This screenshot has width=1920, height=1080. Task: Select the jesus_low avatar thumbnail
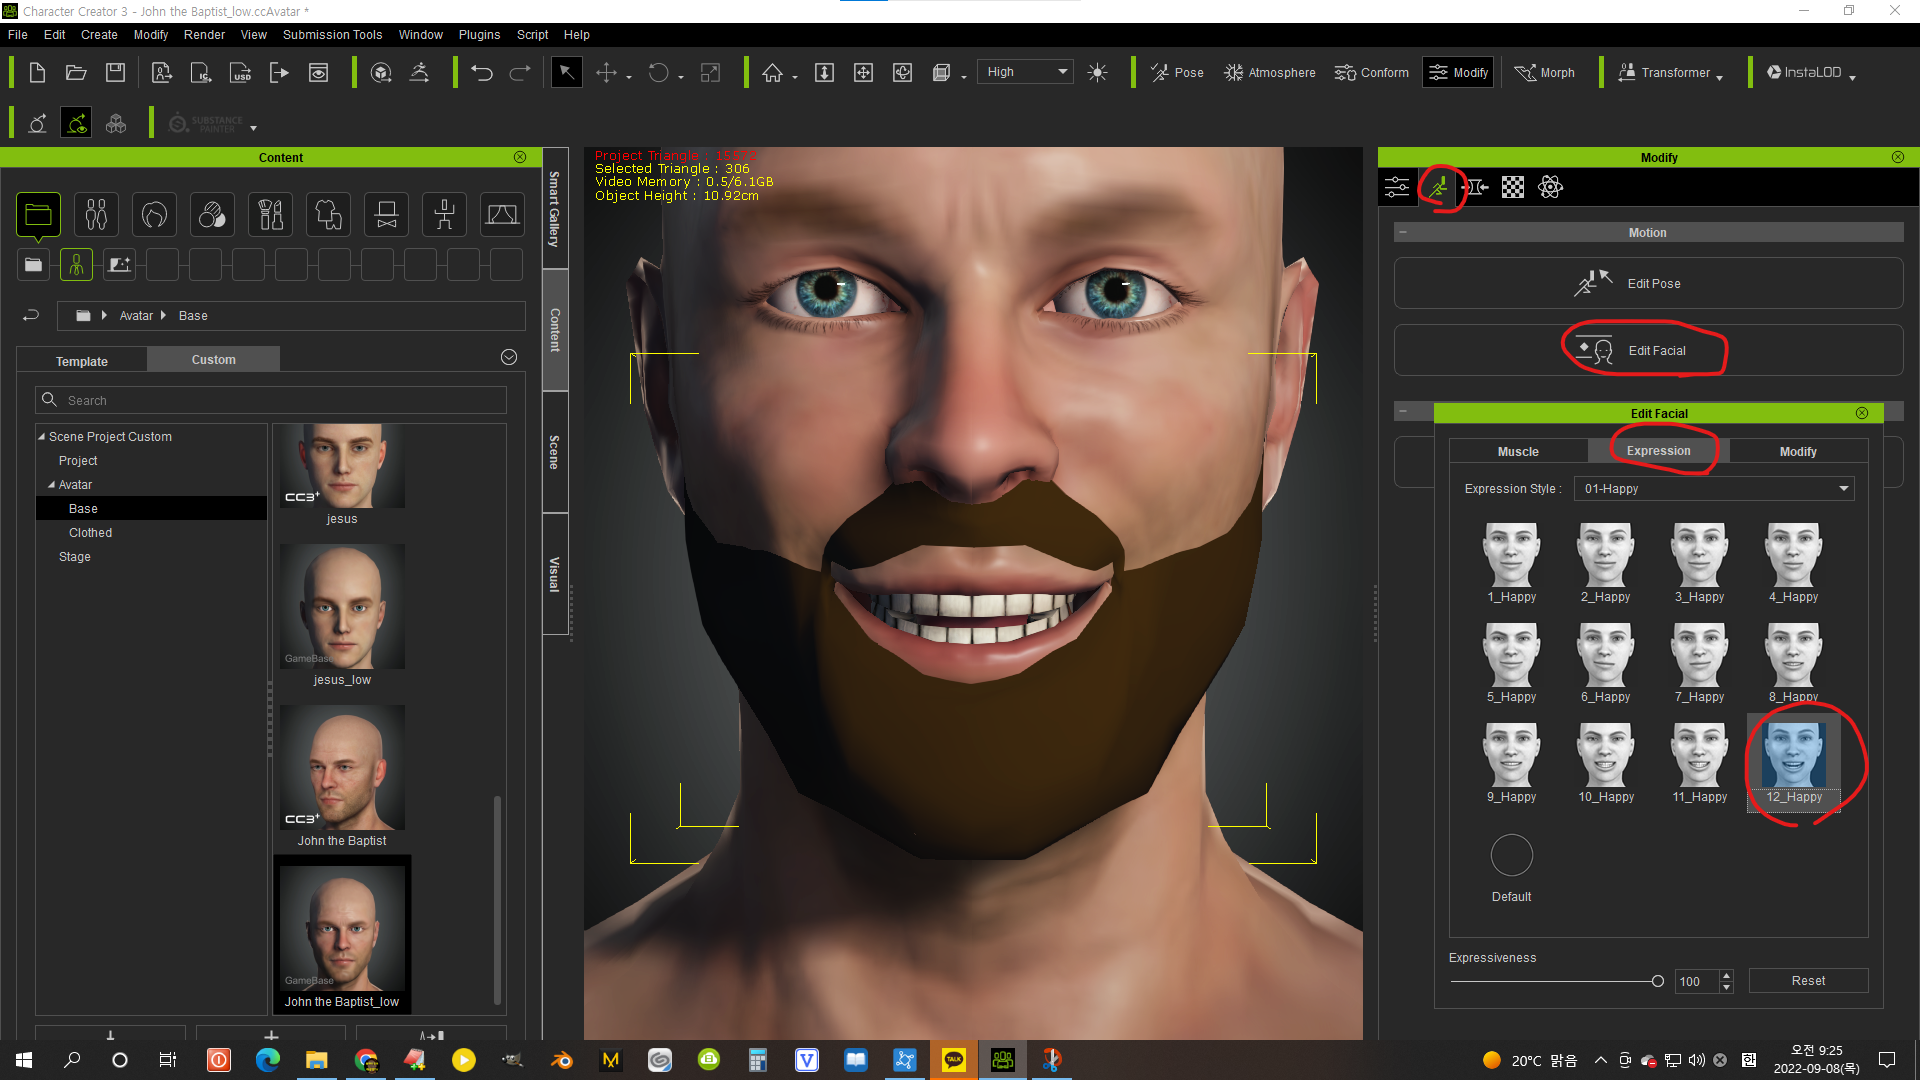click(342, 608)
